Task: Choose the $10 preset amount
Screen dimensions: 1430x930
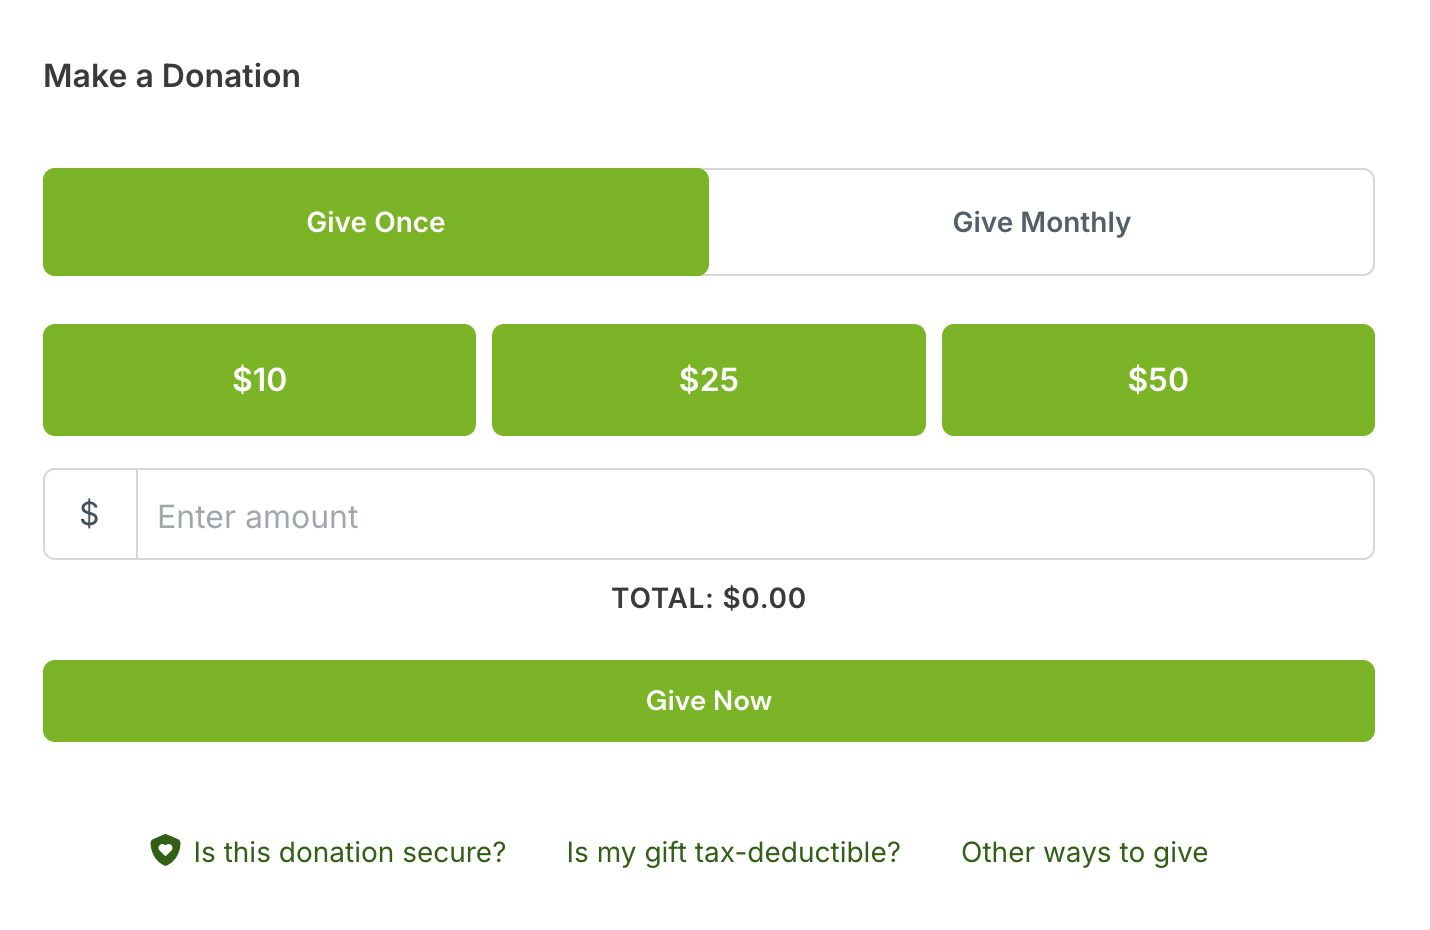Action: pyautogui.click(x=259, y=380)
